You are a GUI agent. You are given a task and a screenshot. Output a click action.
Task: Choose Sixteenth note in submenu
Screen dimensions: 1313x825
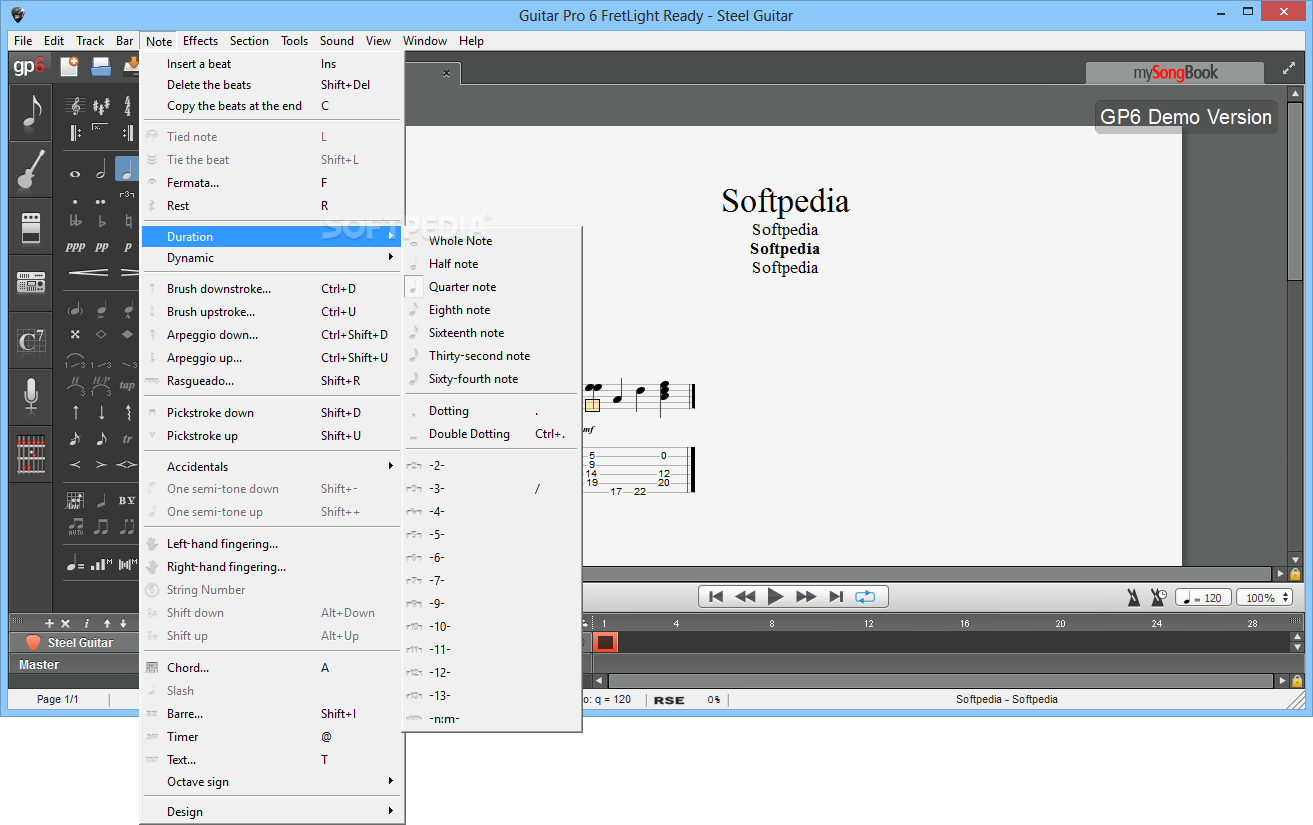click(492, 333)
